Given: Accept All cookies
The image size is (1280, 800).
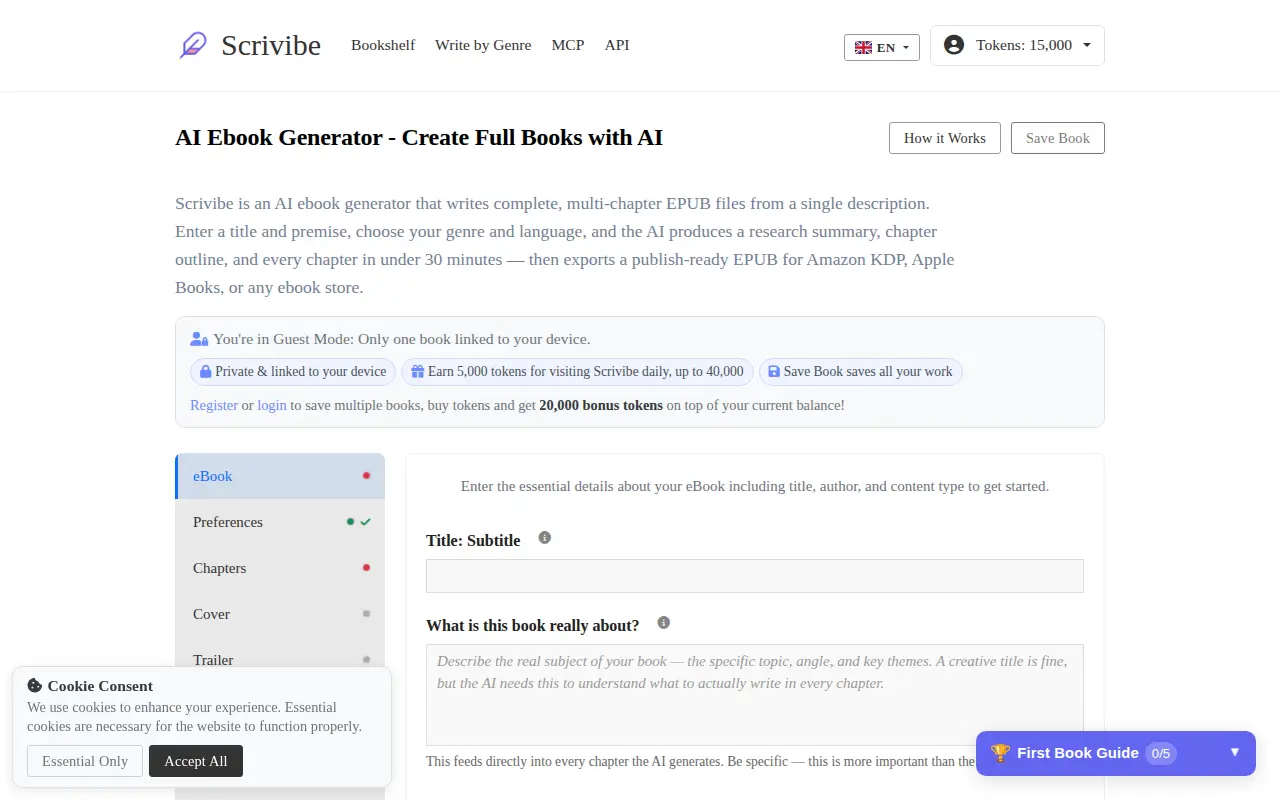Looking at the screenshot, I should coord(196,761).
